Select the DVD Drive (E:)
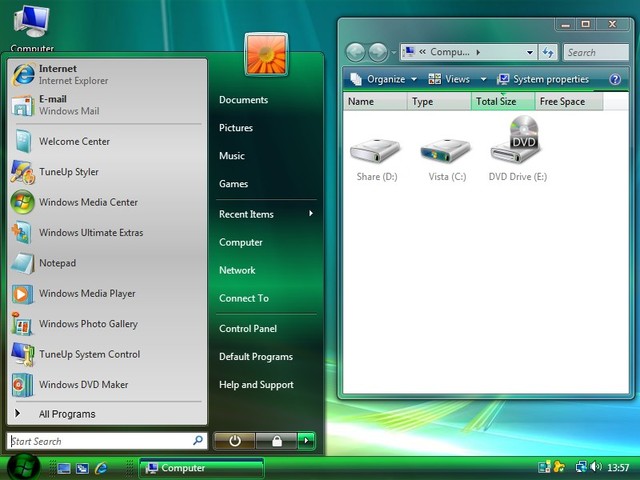The image size is (640, 480). [x=517, y=149]
